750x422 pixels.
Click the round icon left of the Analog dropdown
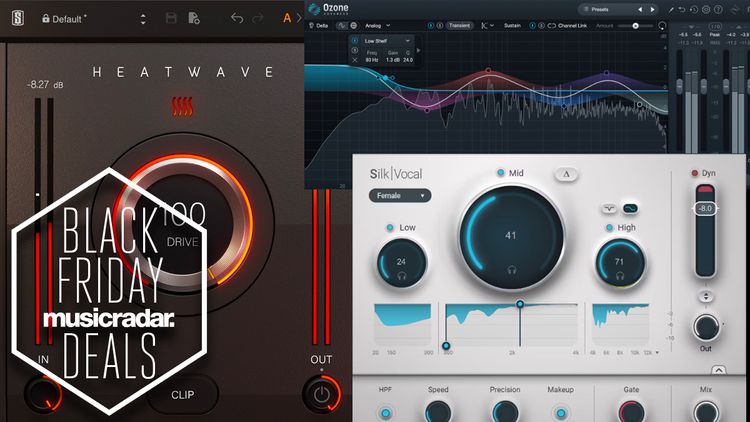coord(353,25)
